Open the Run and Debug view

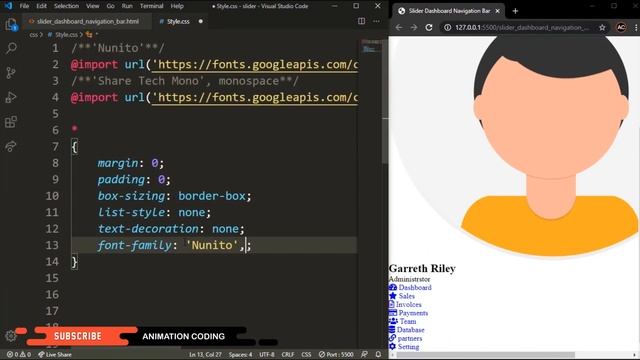(x=11, y=97)
